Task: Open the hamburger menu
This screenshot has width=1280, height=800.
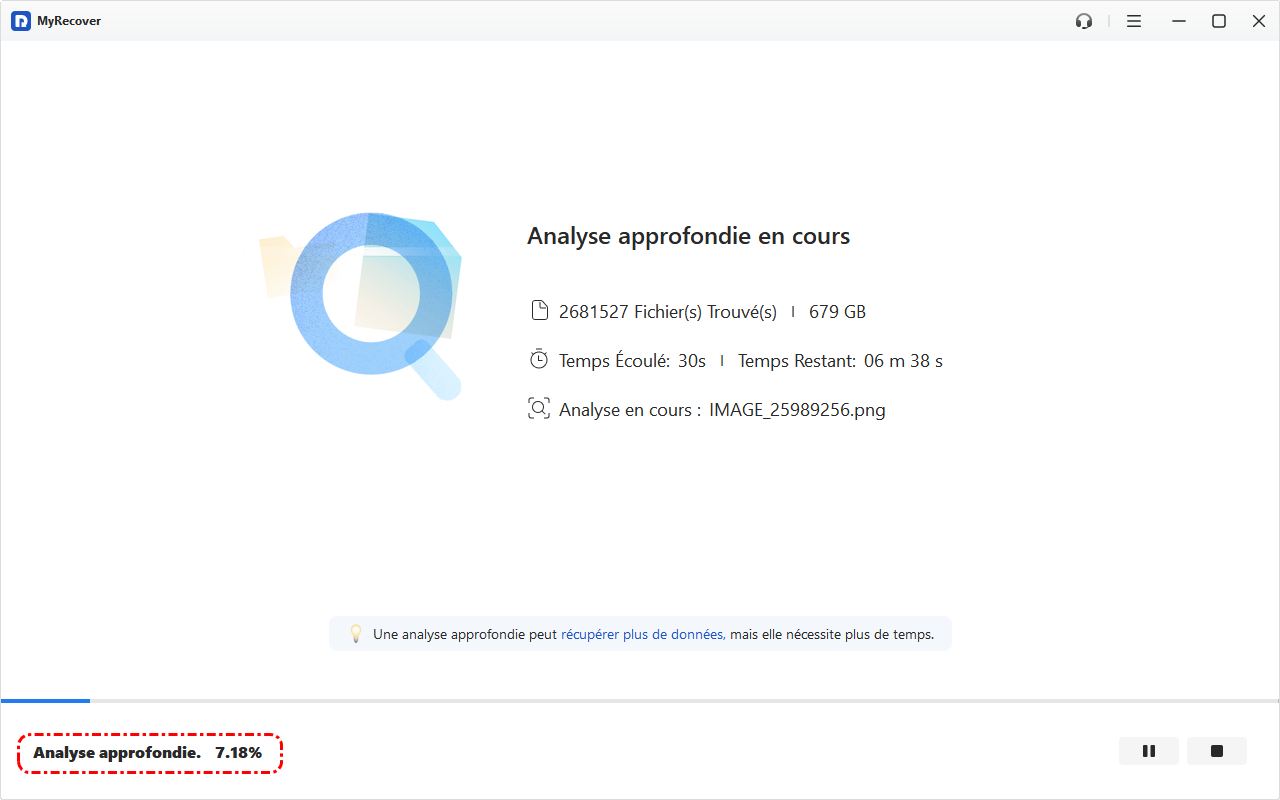Action: (x=1134, y=21)
